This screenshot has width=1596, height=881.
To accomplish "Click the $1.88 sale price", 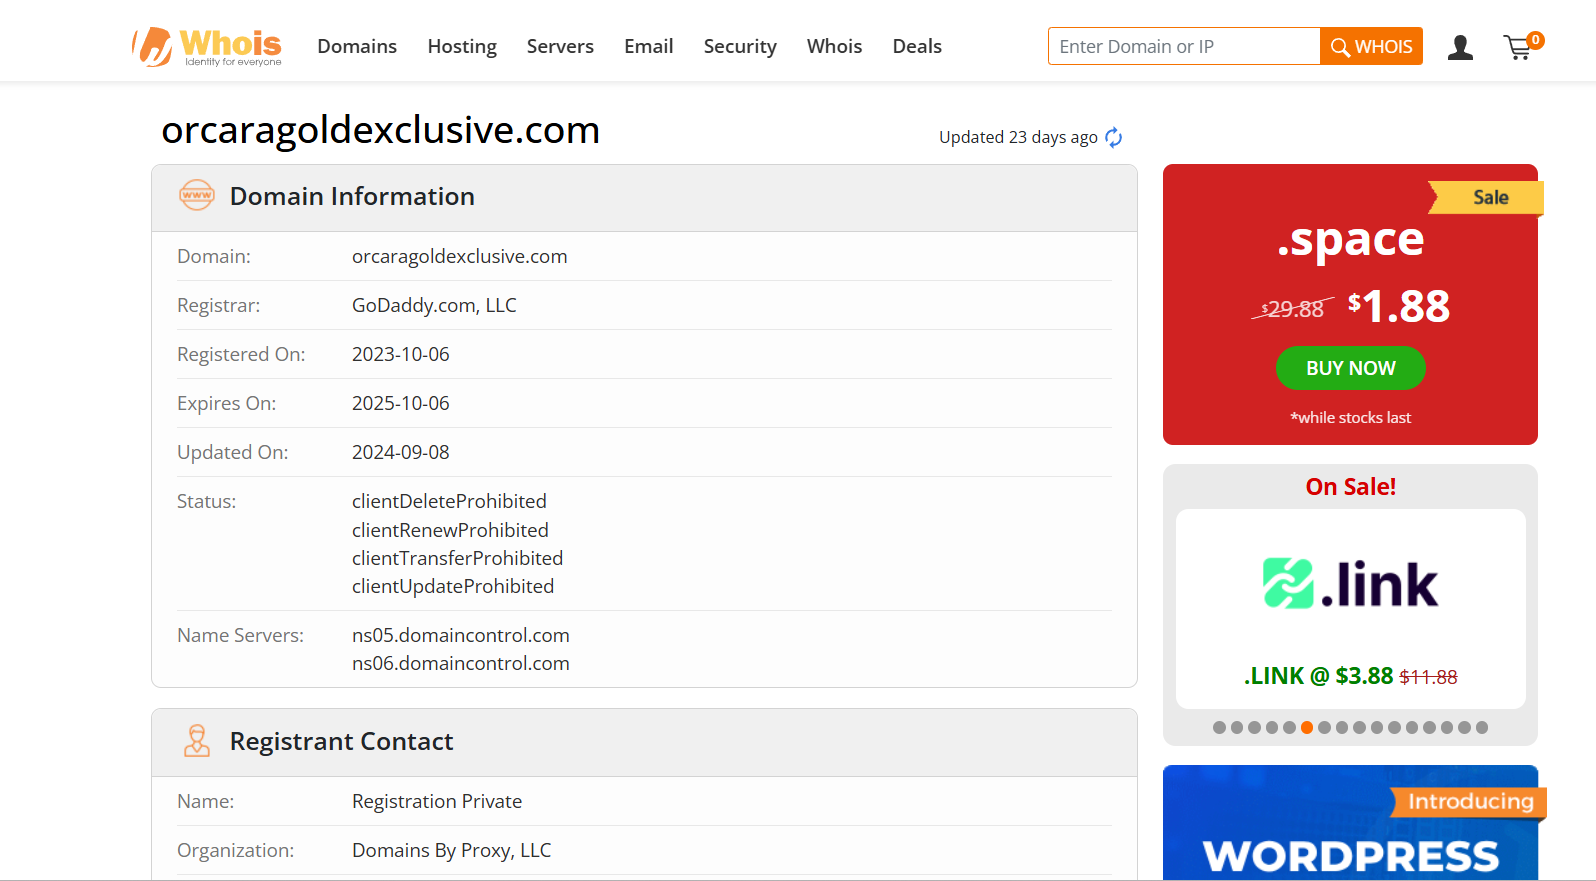I will (1398, 306).
